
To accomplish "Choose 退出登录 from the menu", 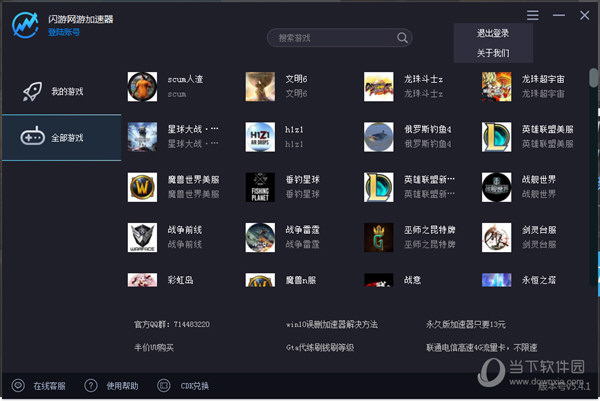I will tap(493, 33).
